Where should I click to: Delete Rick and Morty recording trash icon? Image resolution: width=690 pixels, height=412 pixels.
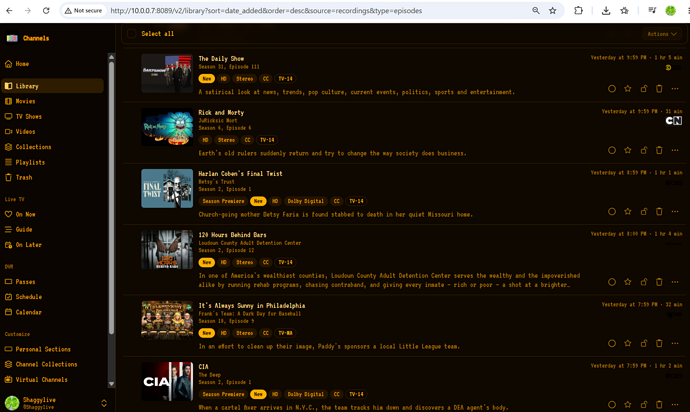coord(659,151)
